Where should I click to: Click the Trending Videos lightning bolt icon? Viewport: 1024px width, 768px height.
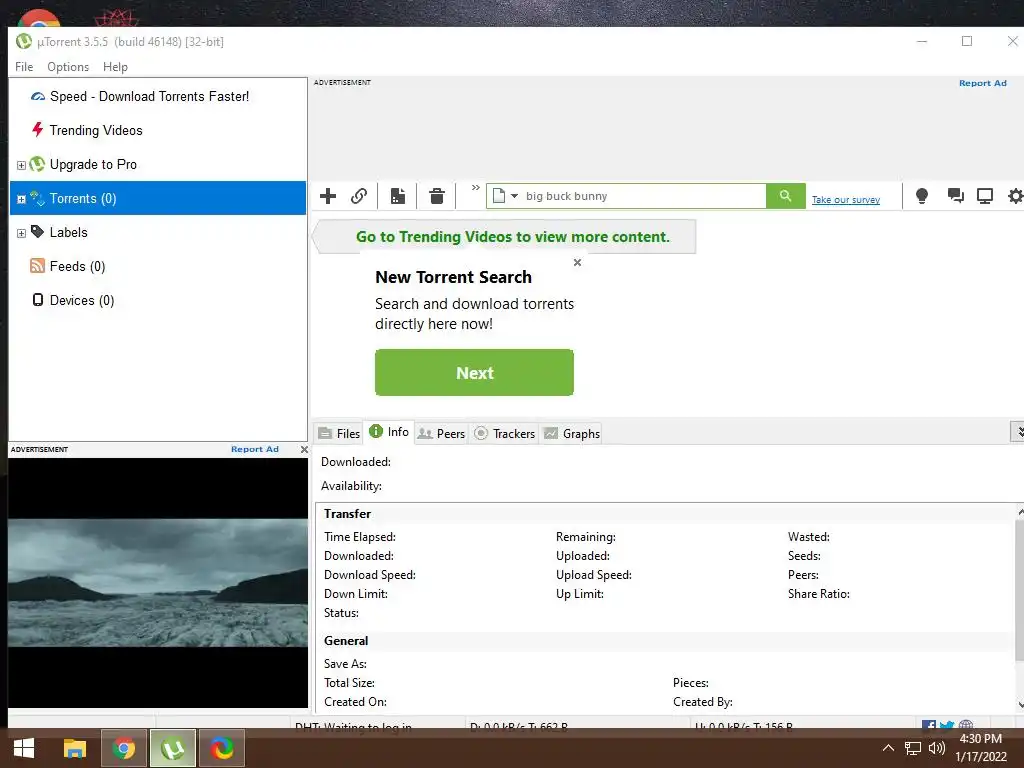pos(38,130)
